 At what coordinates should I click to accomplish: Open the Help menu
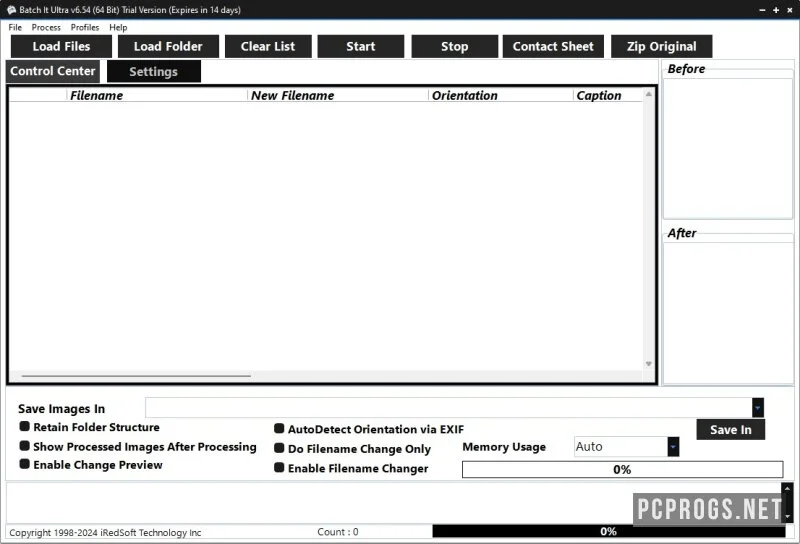[x=118, y=28]
